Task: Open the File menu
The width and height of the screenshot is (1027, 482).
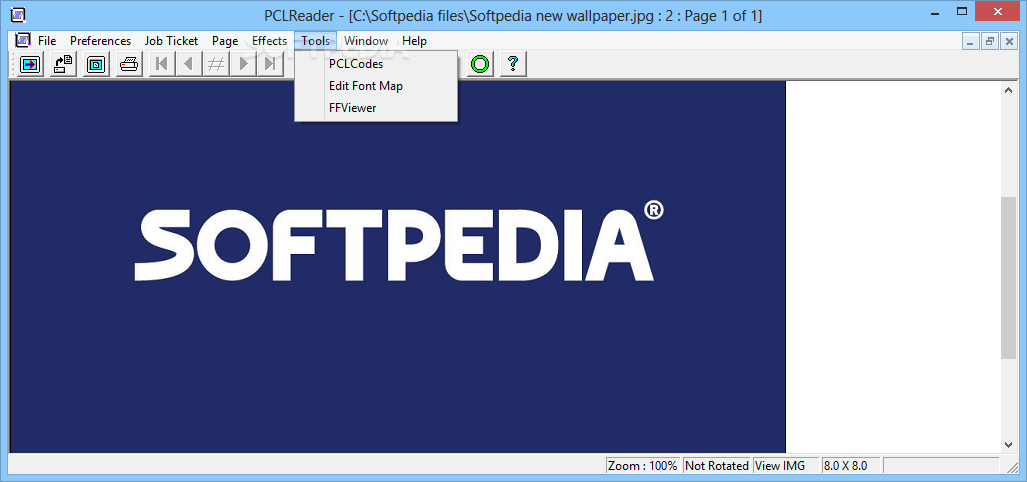Action: tap(47, 41)
